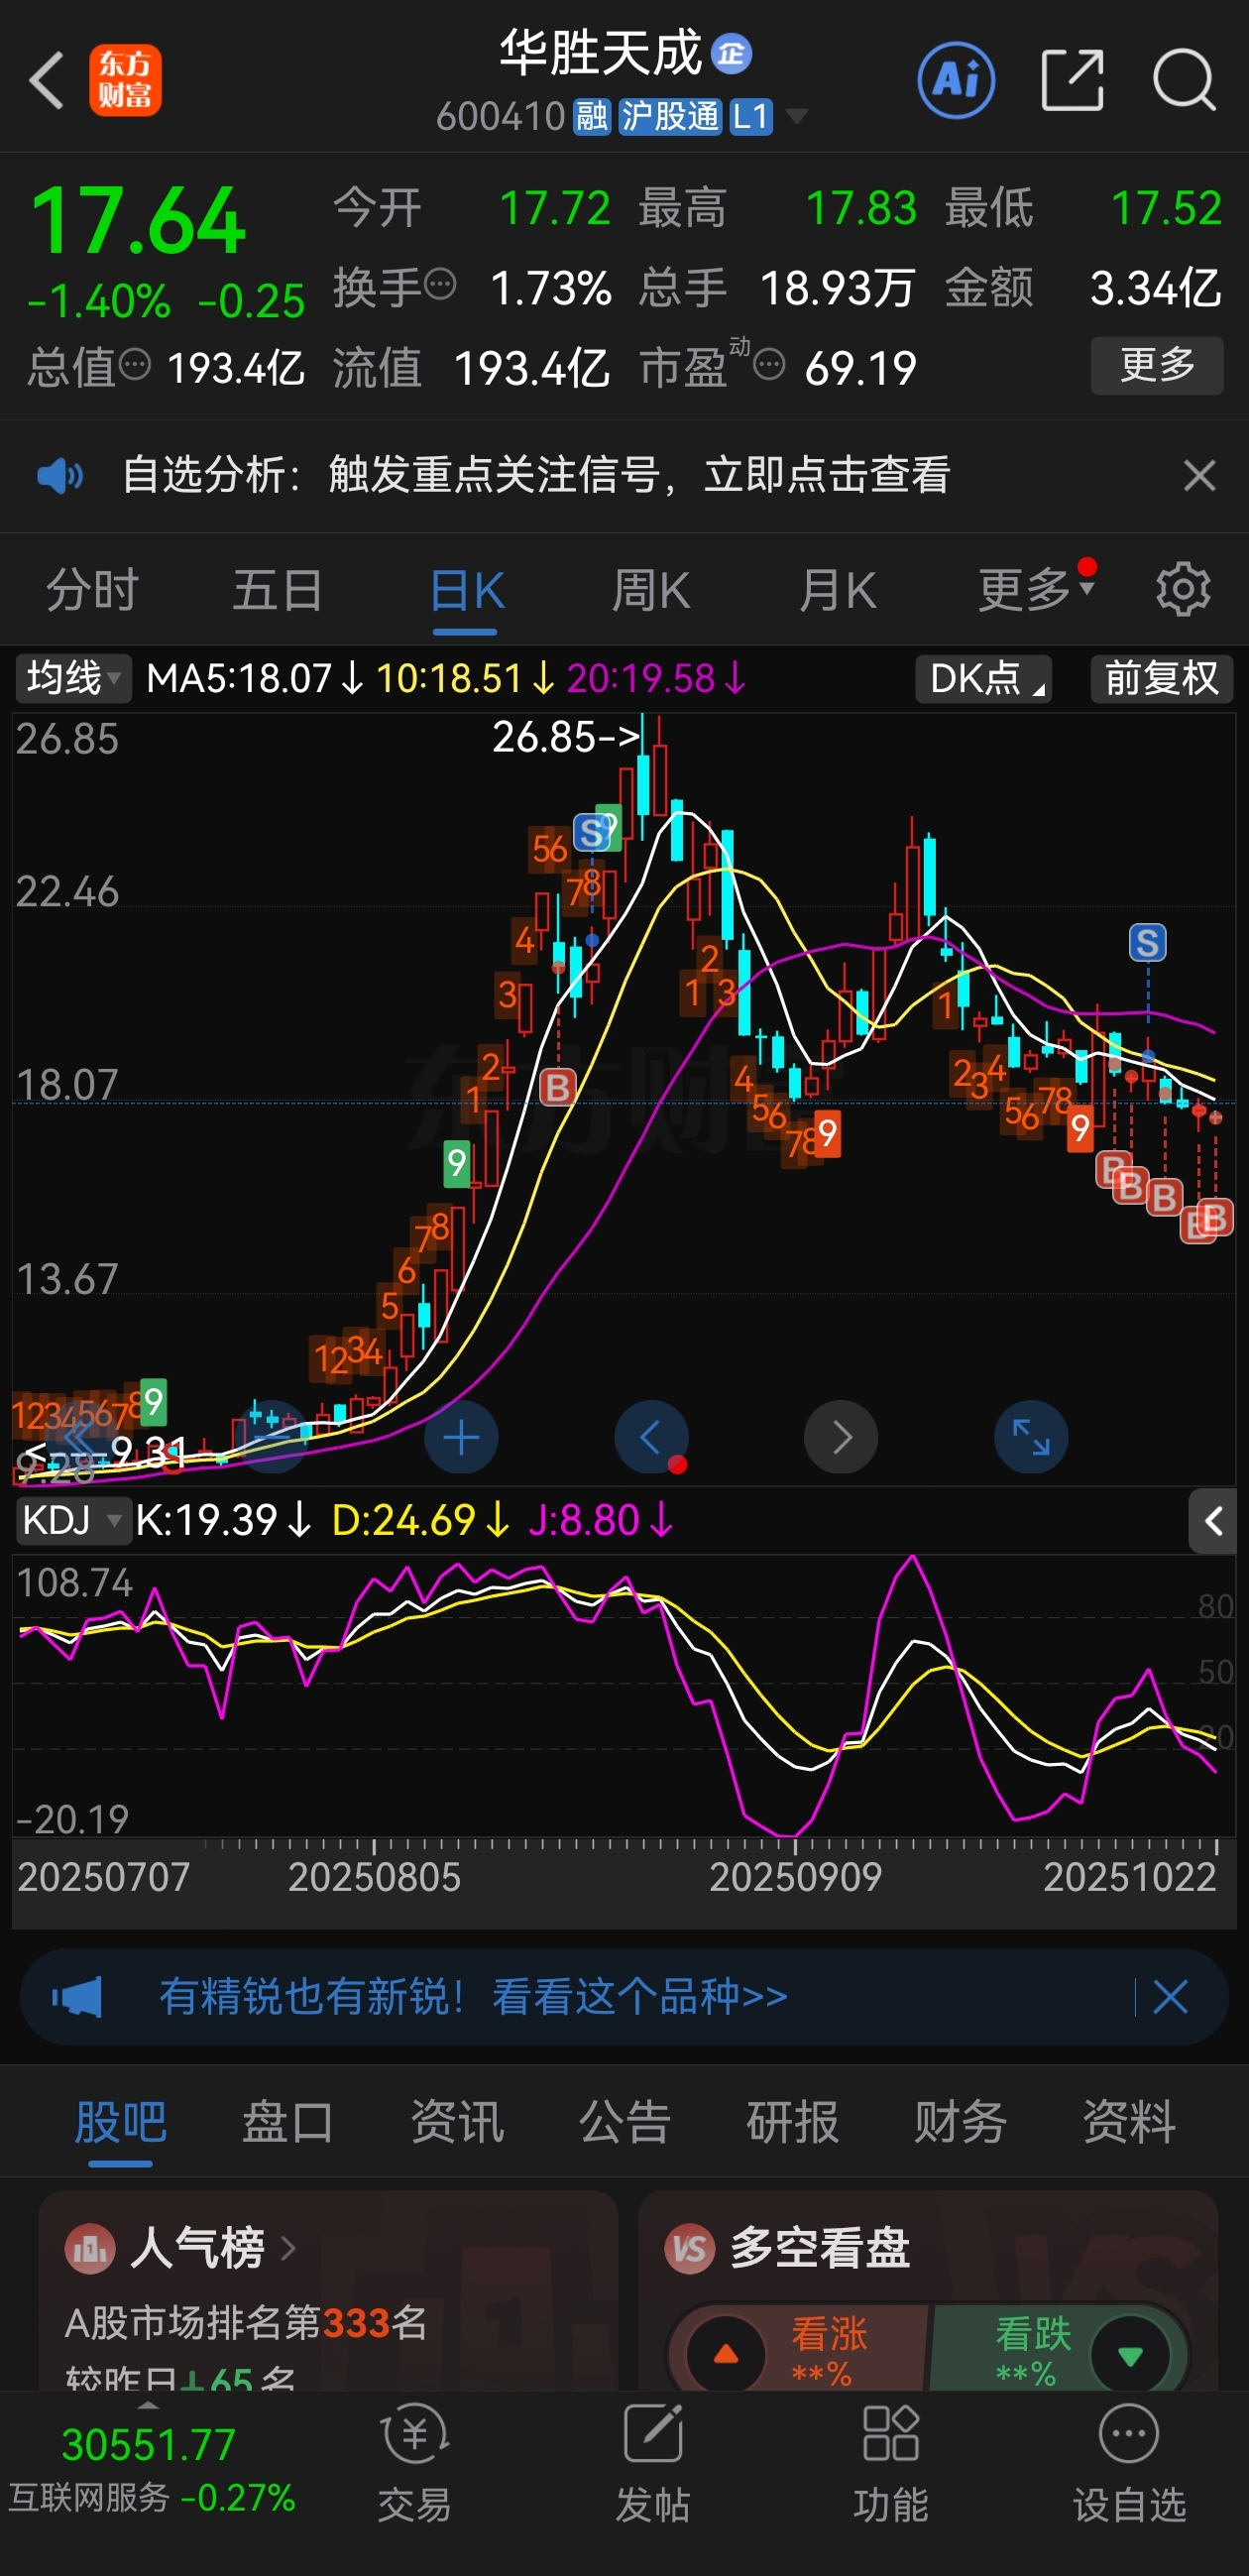Tap the back arrow icon
Screen dimensions: 1249x2576
tap(46, 80)
